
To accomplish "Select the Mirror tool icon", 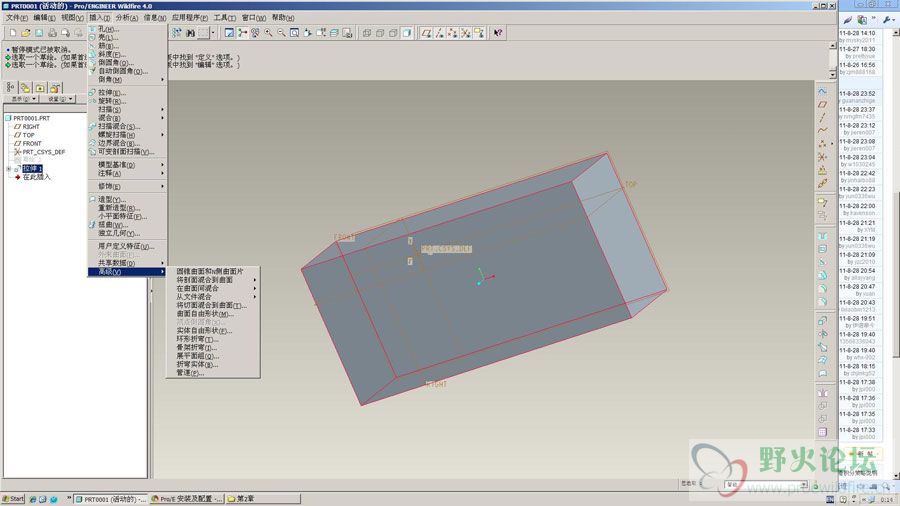I will point(823,393).
